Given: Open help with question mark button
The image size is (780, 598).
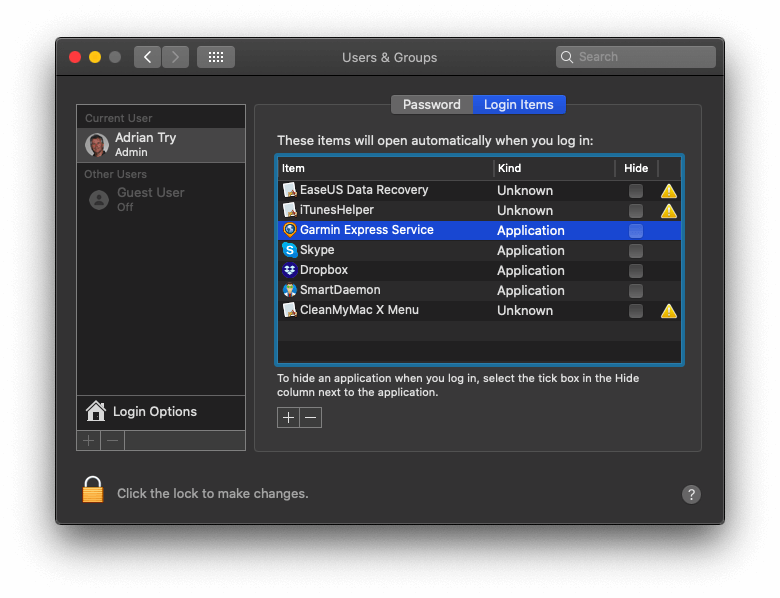Looking at the screenshot, I should click(691, 494).
